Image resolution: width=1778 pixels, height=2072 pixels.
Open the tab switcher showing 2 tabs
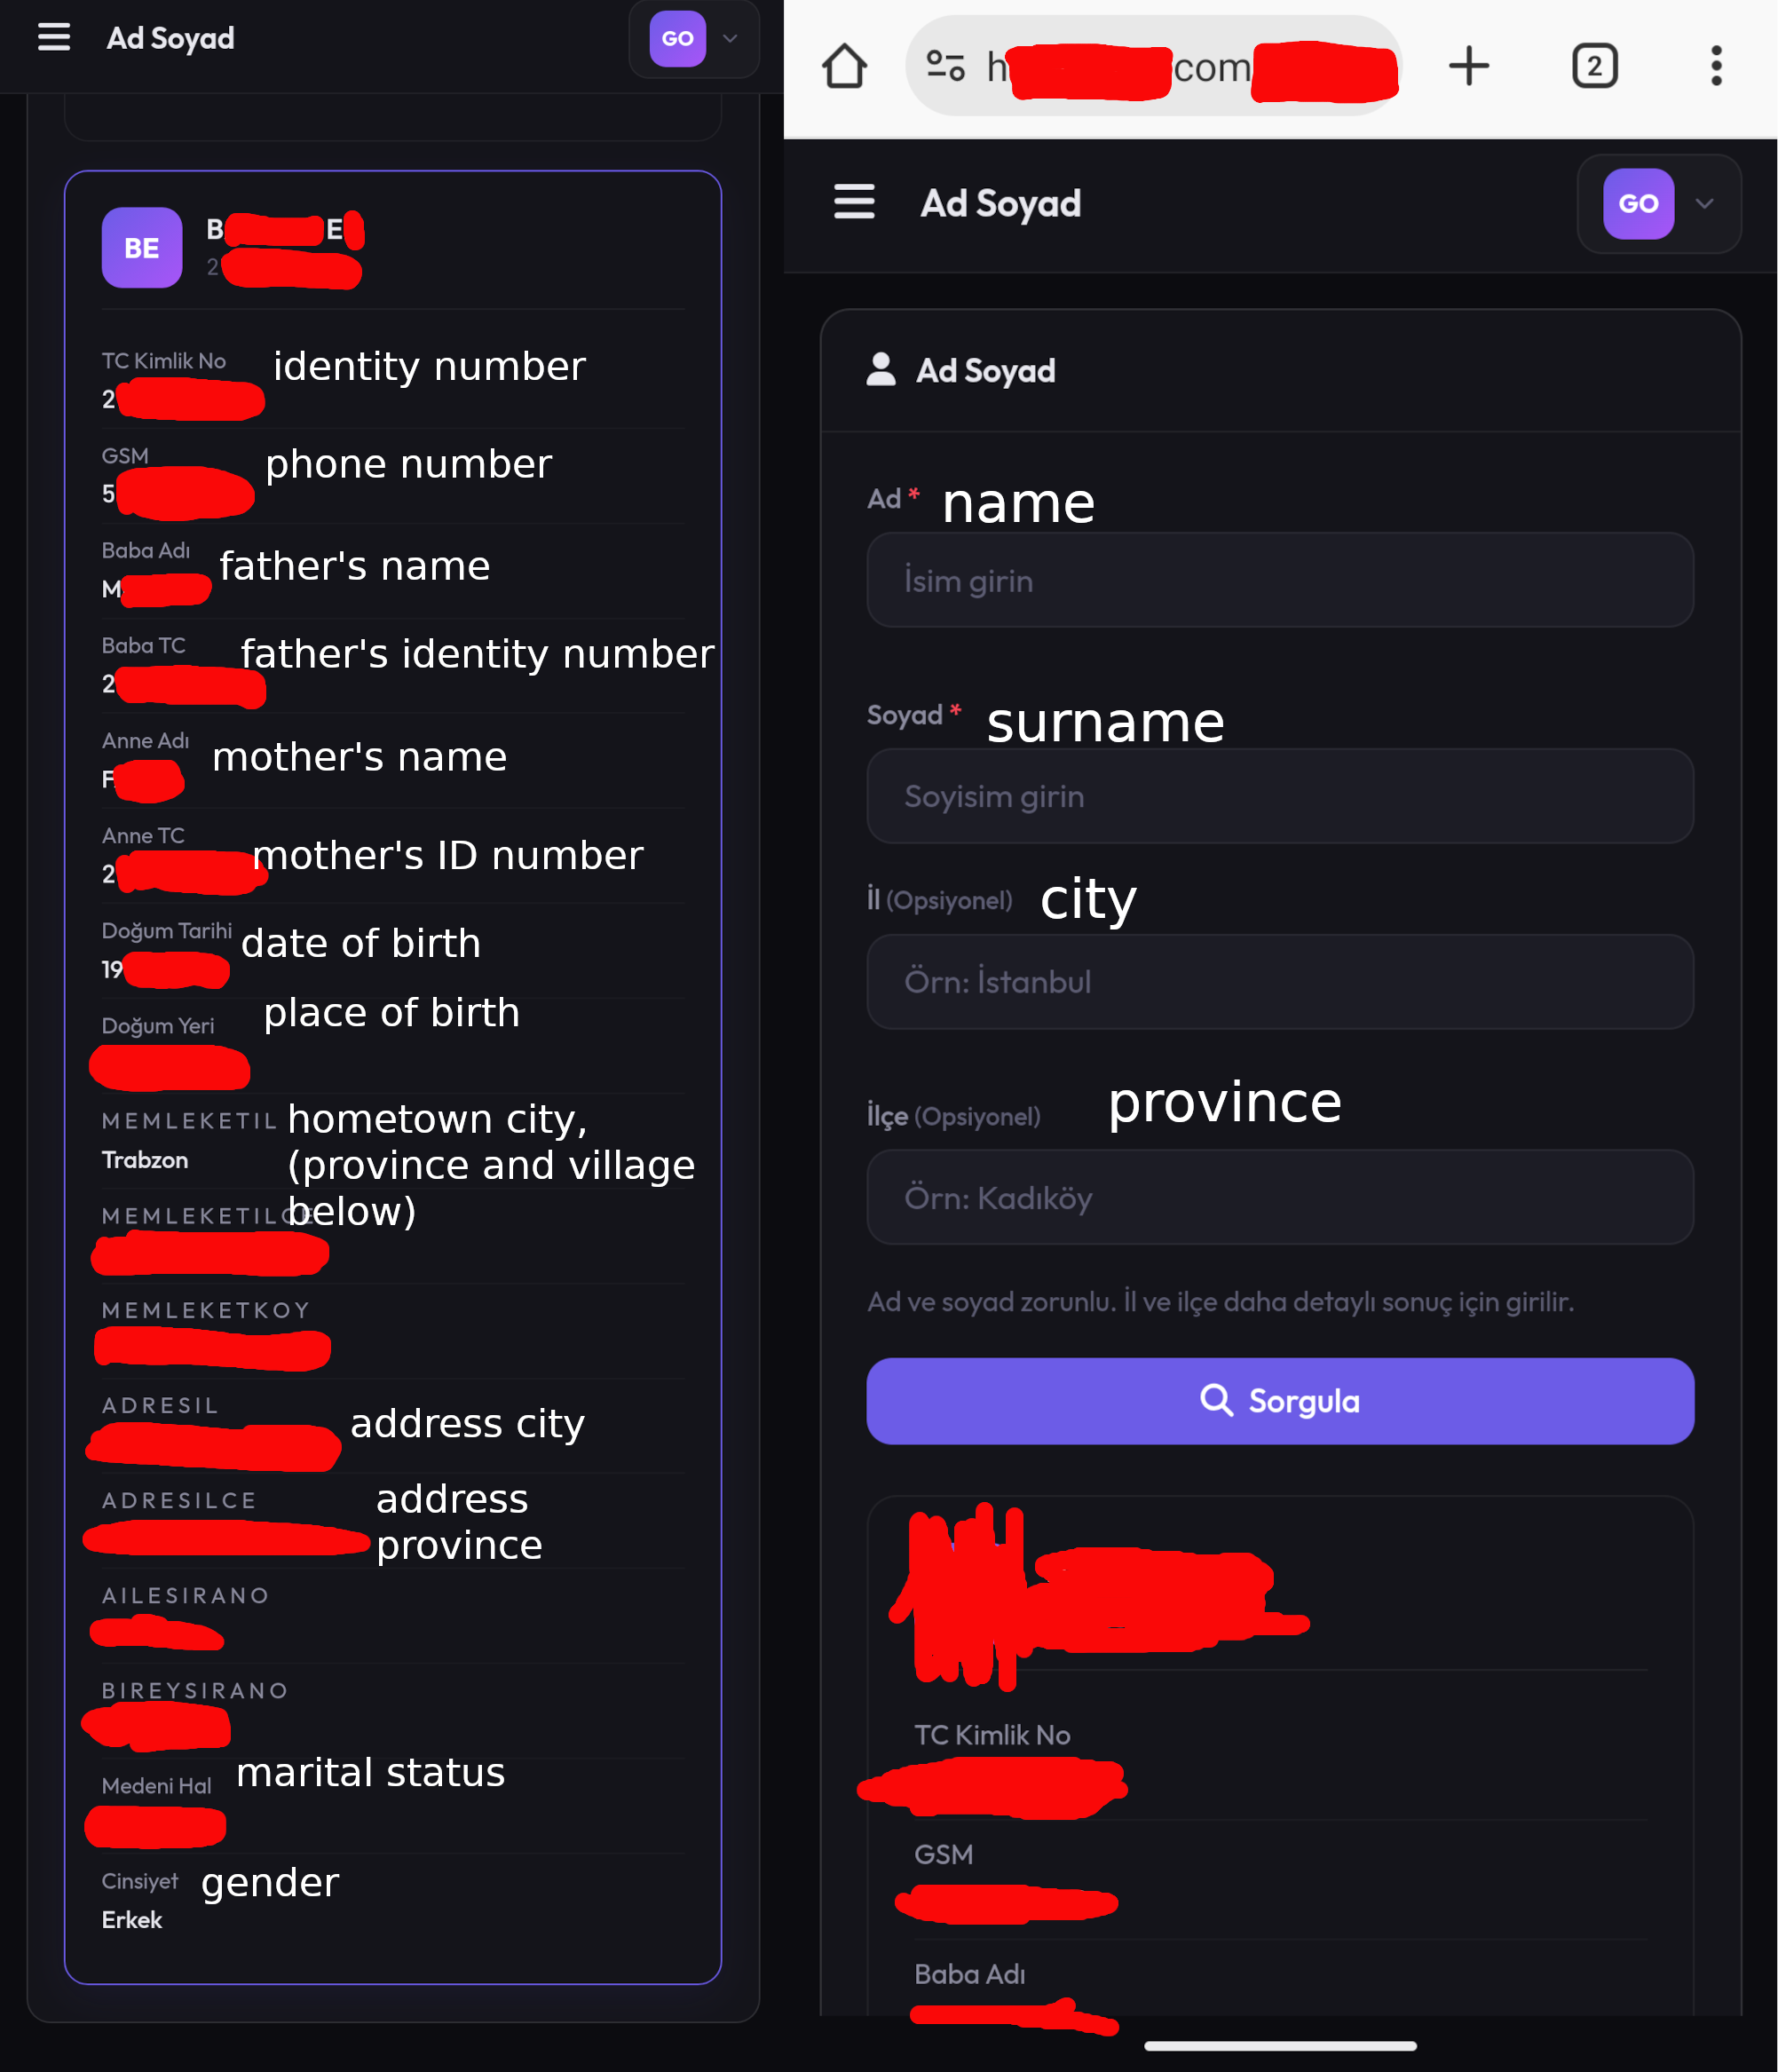coord(1594,66)
